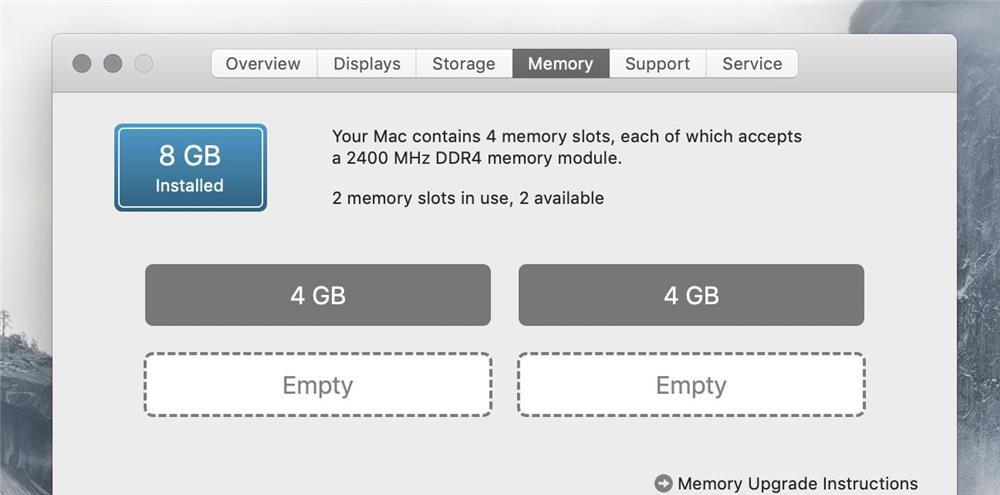Minimize the window with the second title-bar button
This screenshot has height=495, width=1000.
click(113, 64)
